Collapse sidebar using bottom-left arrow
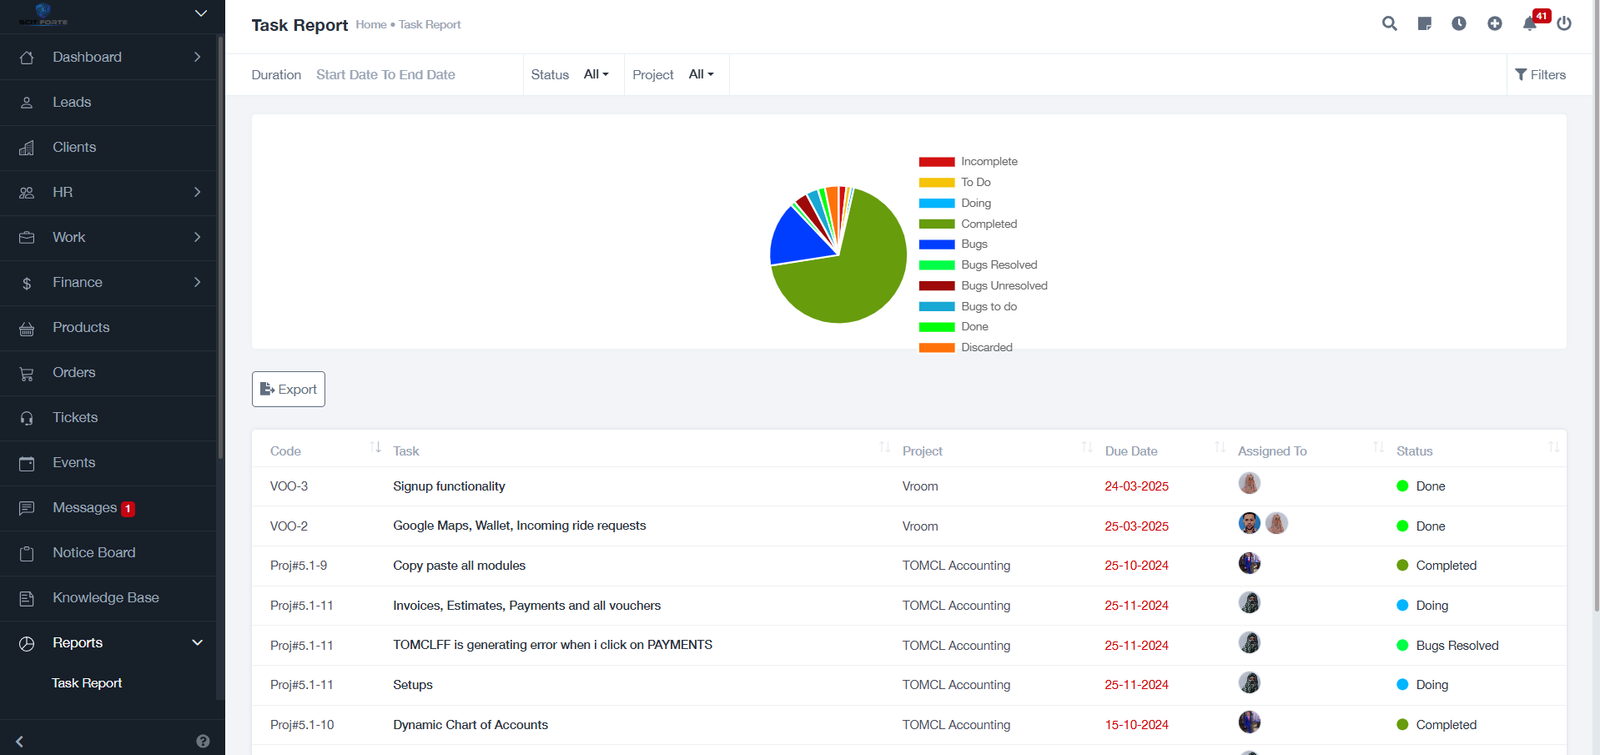This screenshot has height=755, width=1600. click(x=19, y=741)
